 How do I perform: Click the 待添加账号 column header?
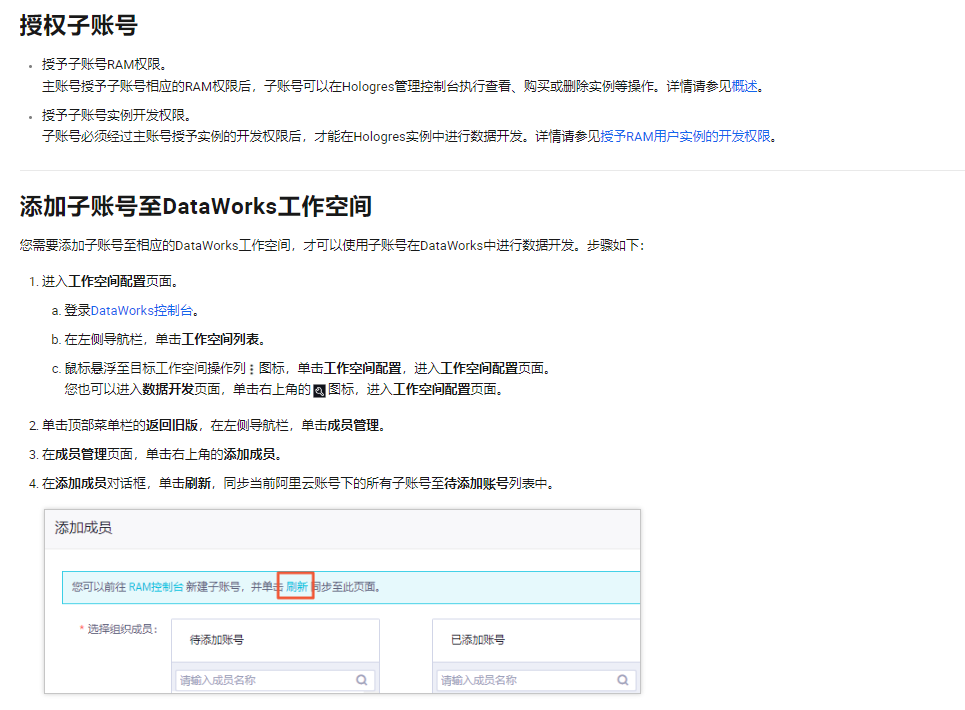[216, 640]
